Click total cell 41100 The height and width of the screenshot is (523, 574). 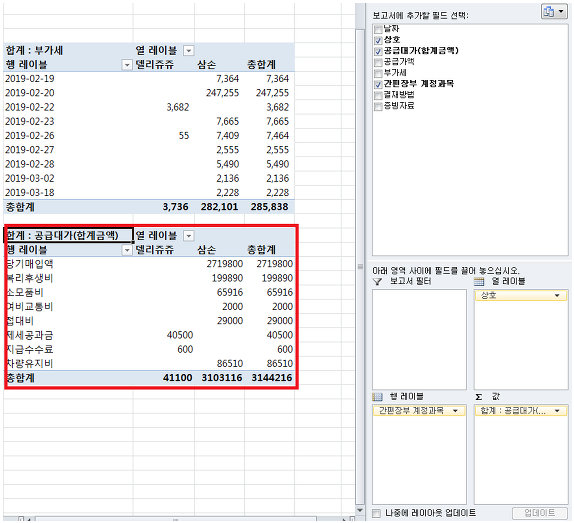click(x=178, y=378)
